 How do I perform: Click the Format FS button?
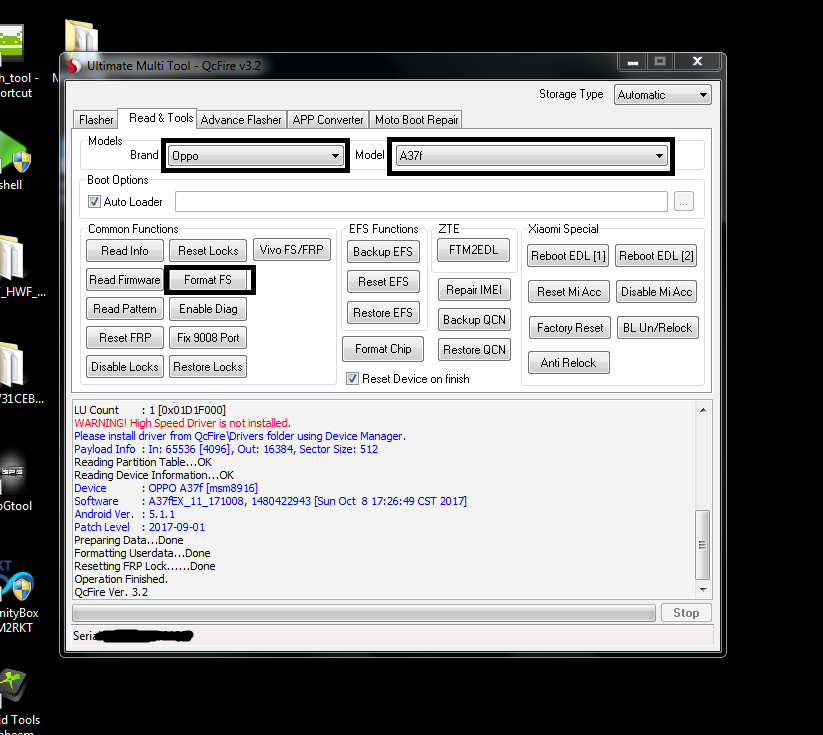pyautogui.click(x=208, y=280)
